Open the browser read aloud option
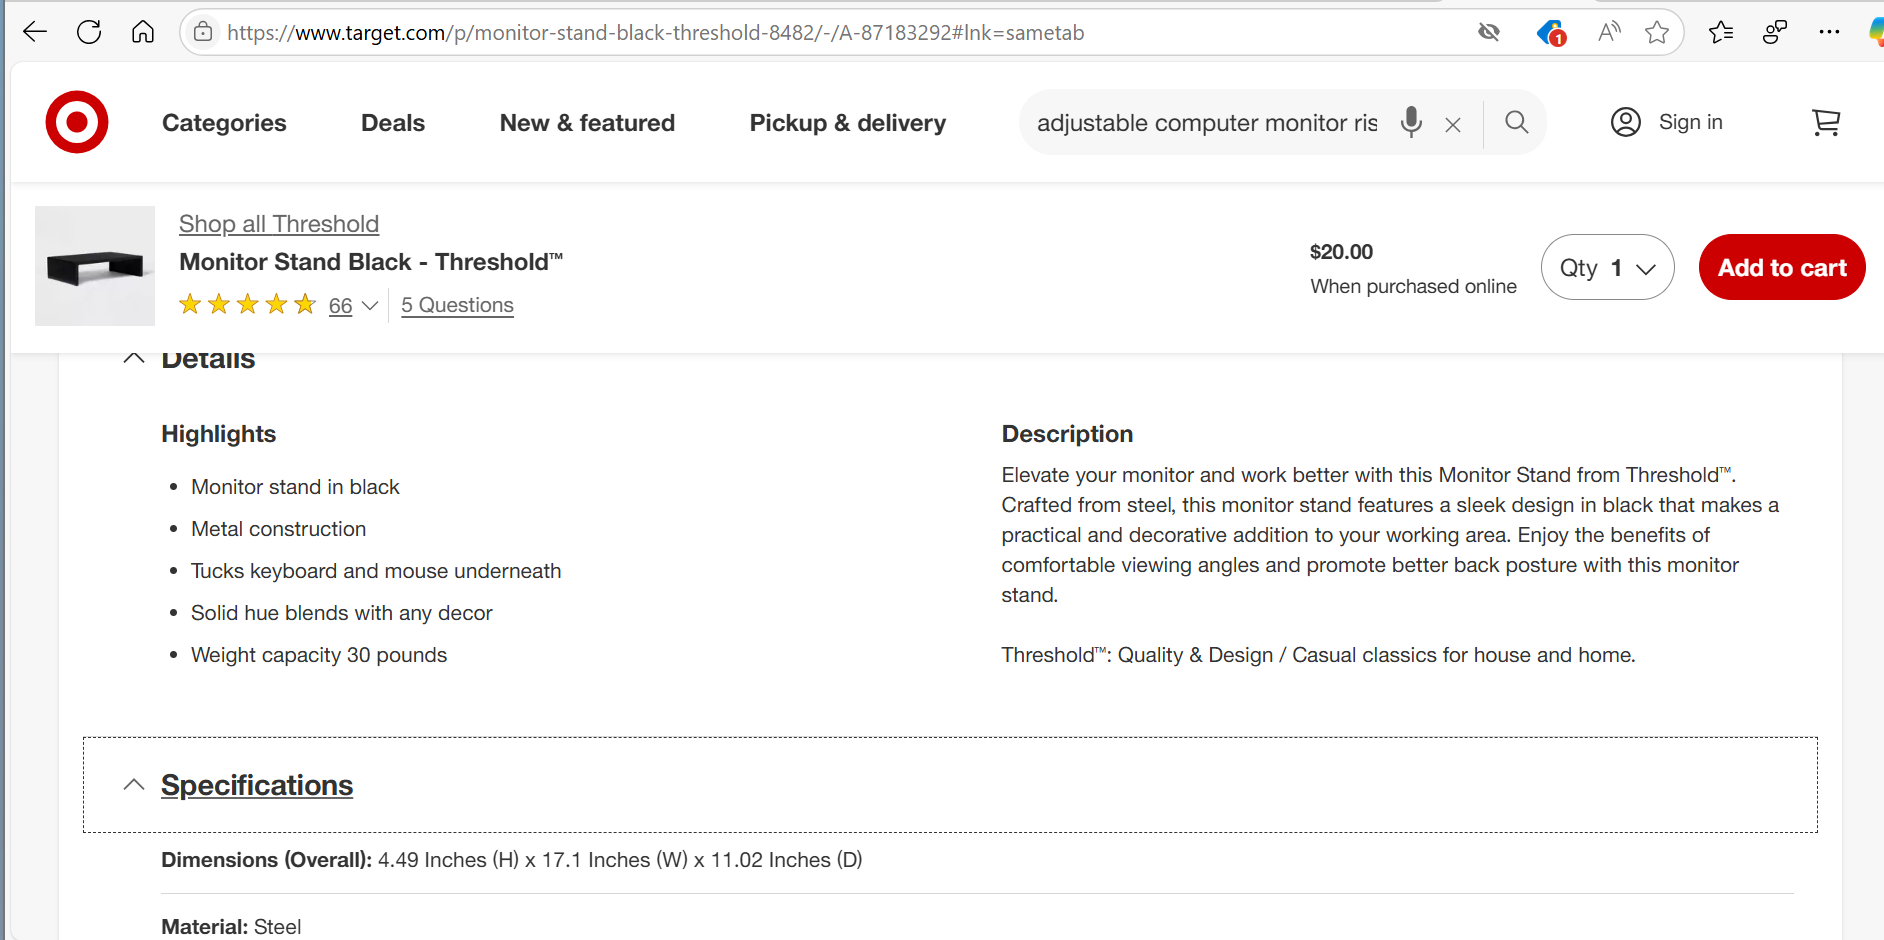The width and height of the screenshot is (1884, 940). (x=1609, y=32)
